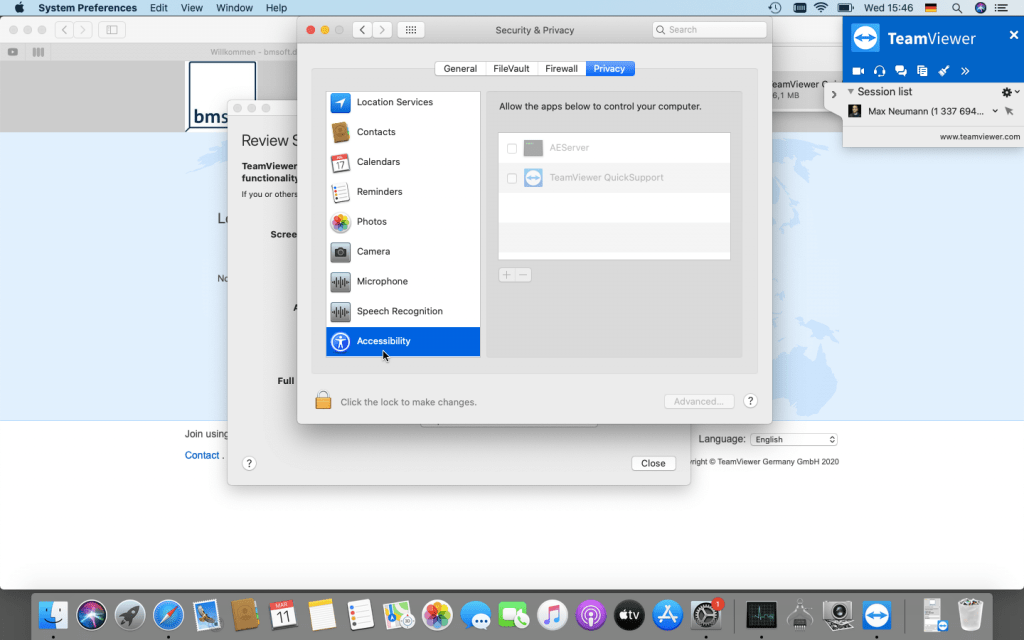Select Contacts in the privacy list

click(x=403, y=132)
